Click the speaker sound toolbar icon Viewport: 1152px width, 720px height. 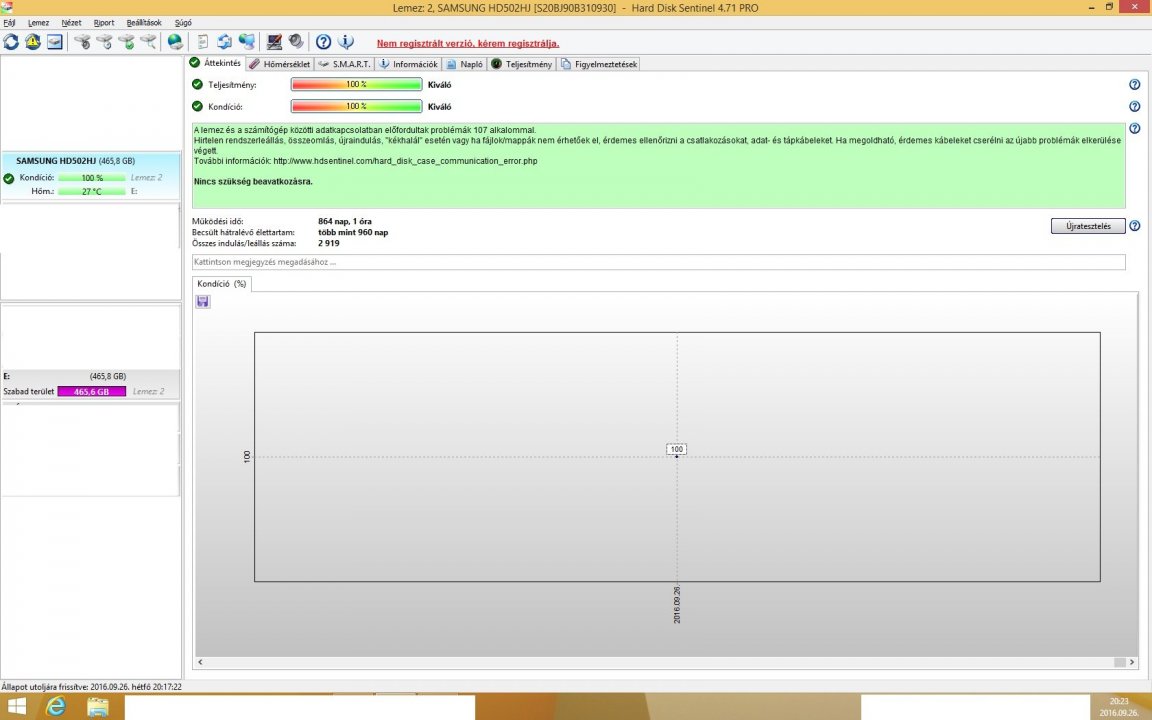coord(296,42)
